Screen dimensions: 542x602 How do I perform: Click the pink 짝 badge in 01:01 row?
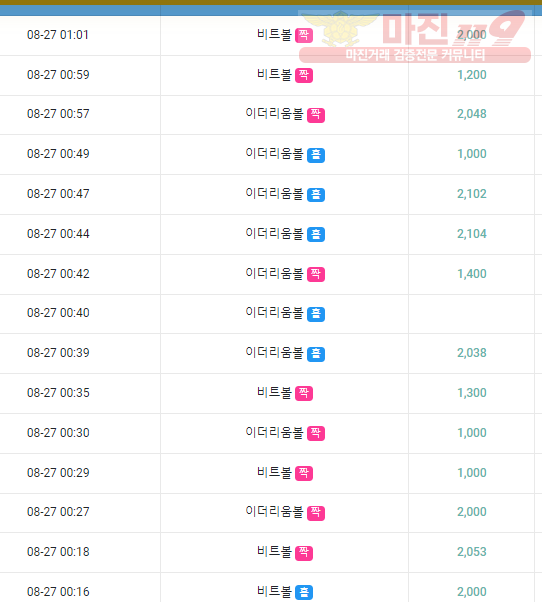[304, 36]
